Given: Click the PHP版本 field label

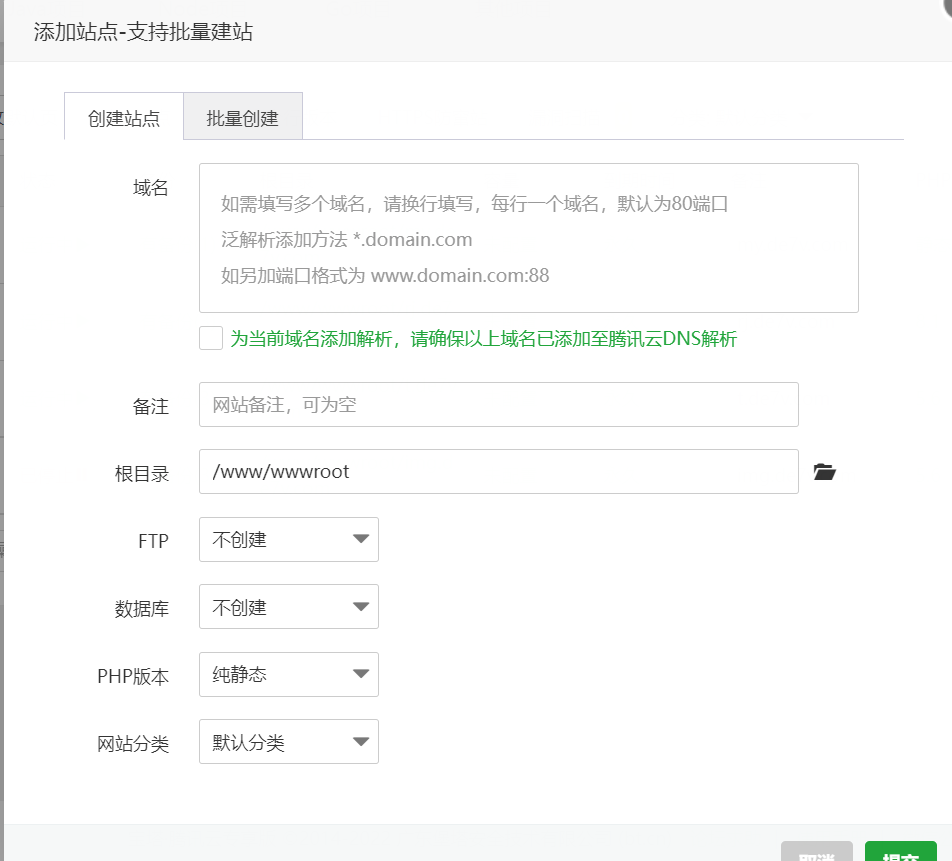Looking at the screenshot, I should [133, 677].
